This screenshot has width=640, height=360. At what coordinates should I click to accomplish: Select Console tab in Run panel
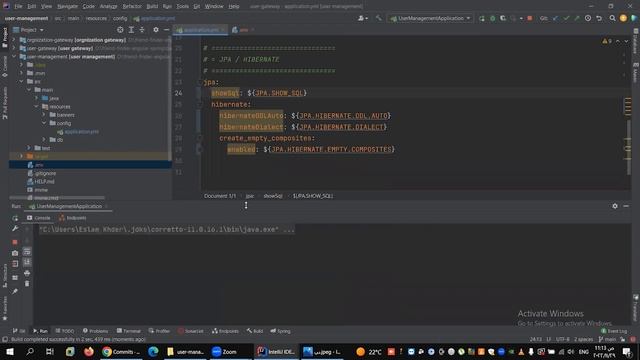coord(39,218)
